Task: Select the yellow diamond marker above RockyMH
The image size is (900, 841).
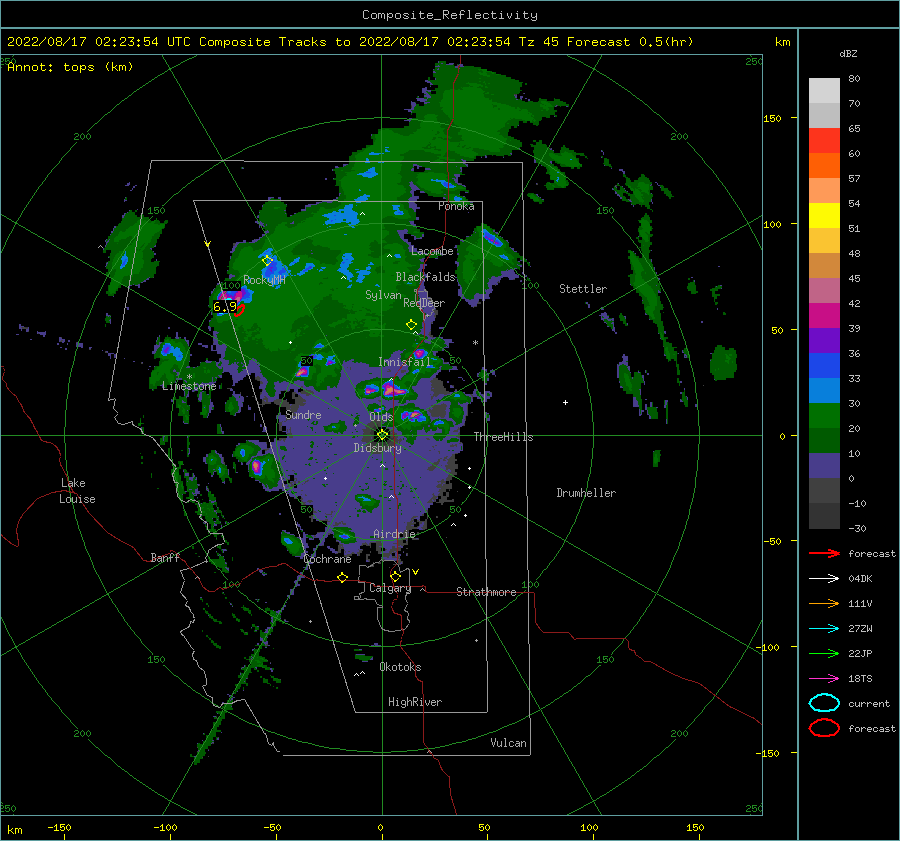Action: point(267,260)
